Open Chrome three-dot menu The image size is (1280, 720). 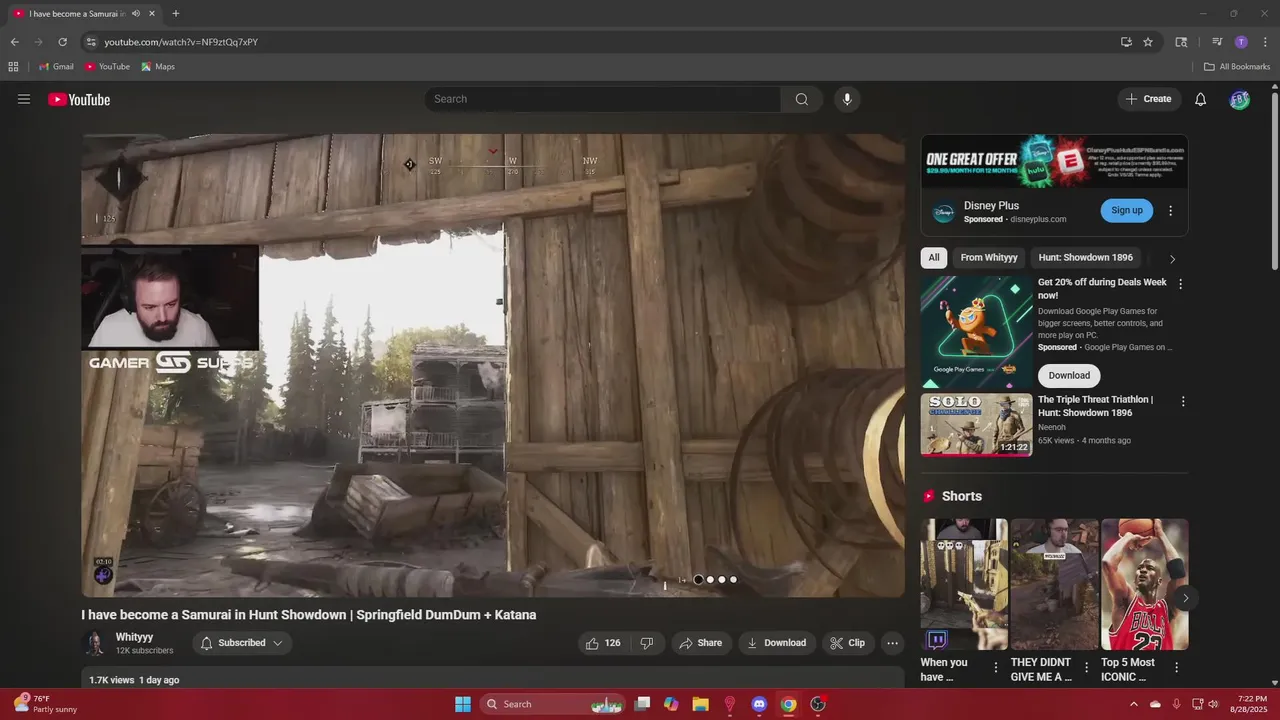[x=1265, y=42]
